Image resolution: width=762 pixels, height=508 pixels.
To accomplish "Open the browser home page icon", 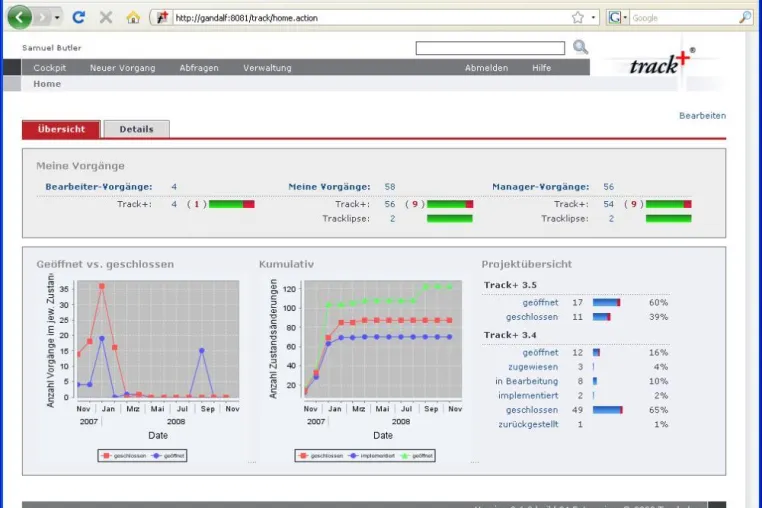I will [x=133, y=18].
